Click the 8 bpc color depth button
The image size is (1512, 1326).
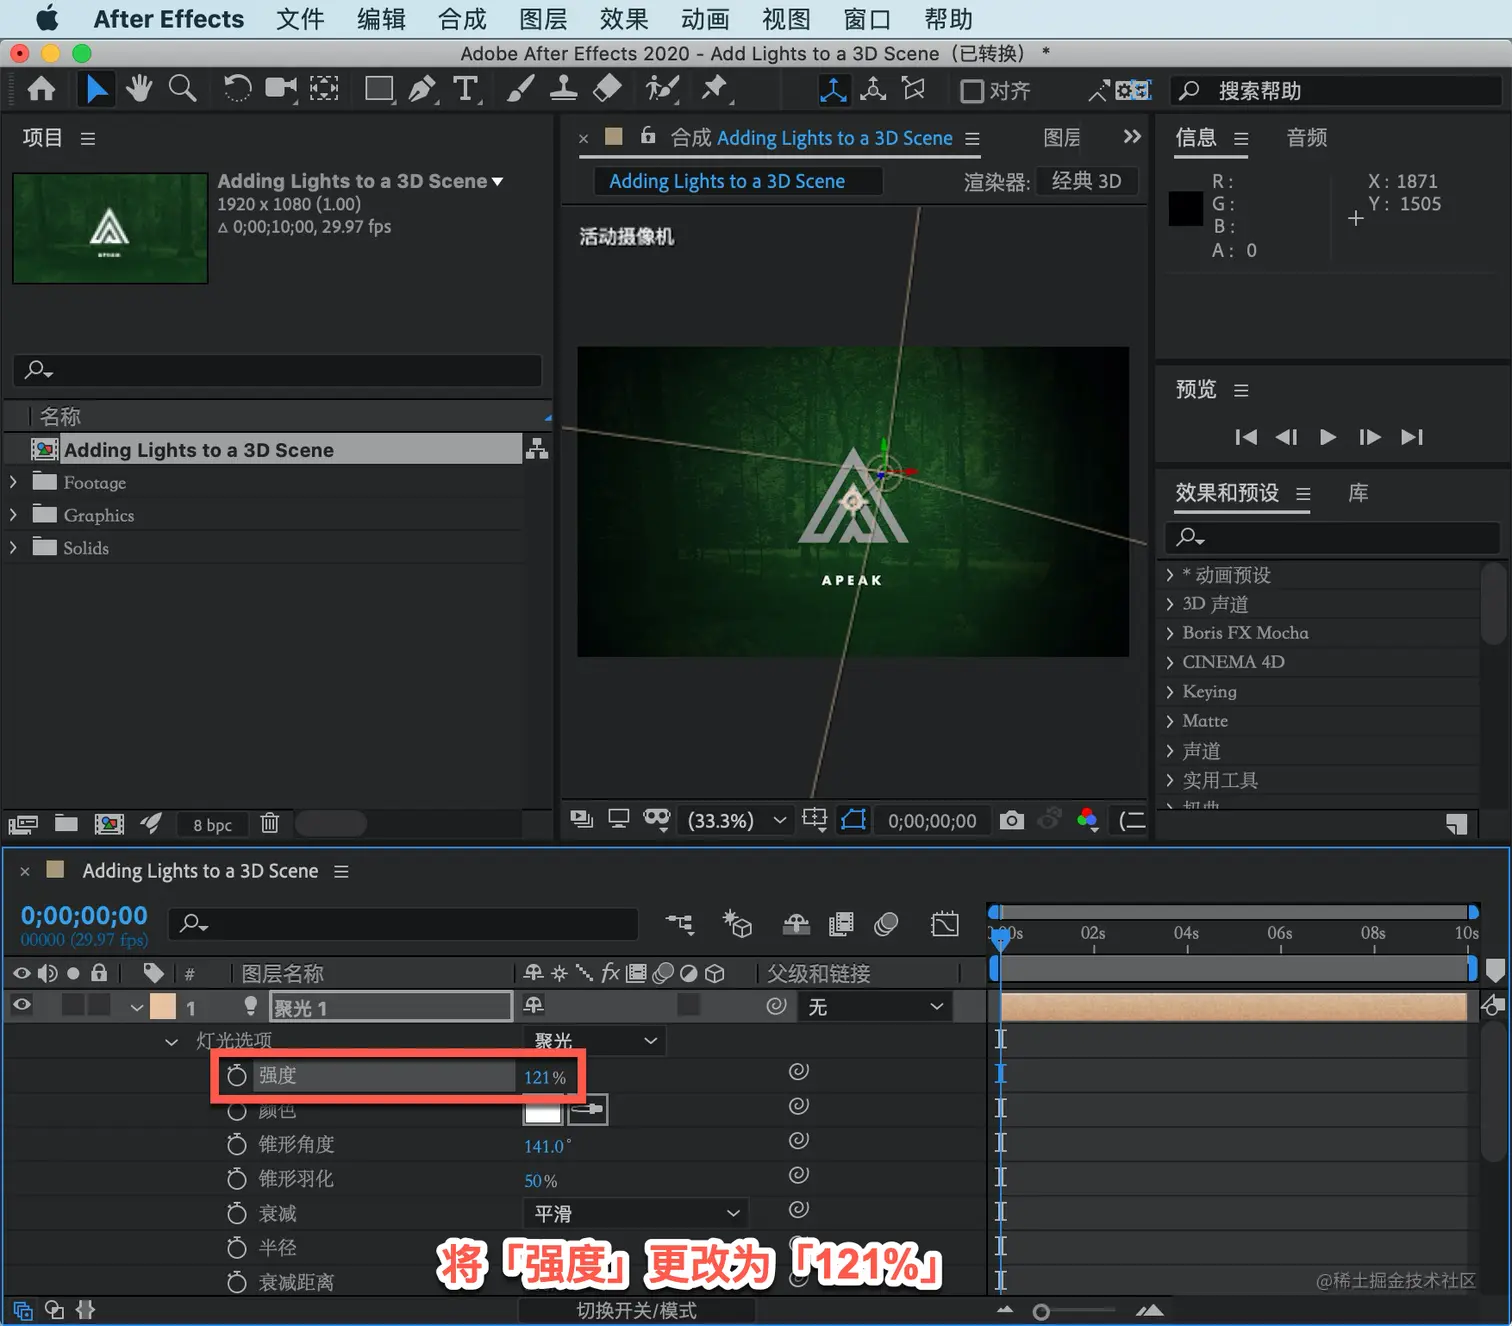(x=212, y=824)
